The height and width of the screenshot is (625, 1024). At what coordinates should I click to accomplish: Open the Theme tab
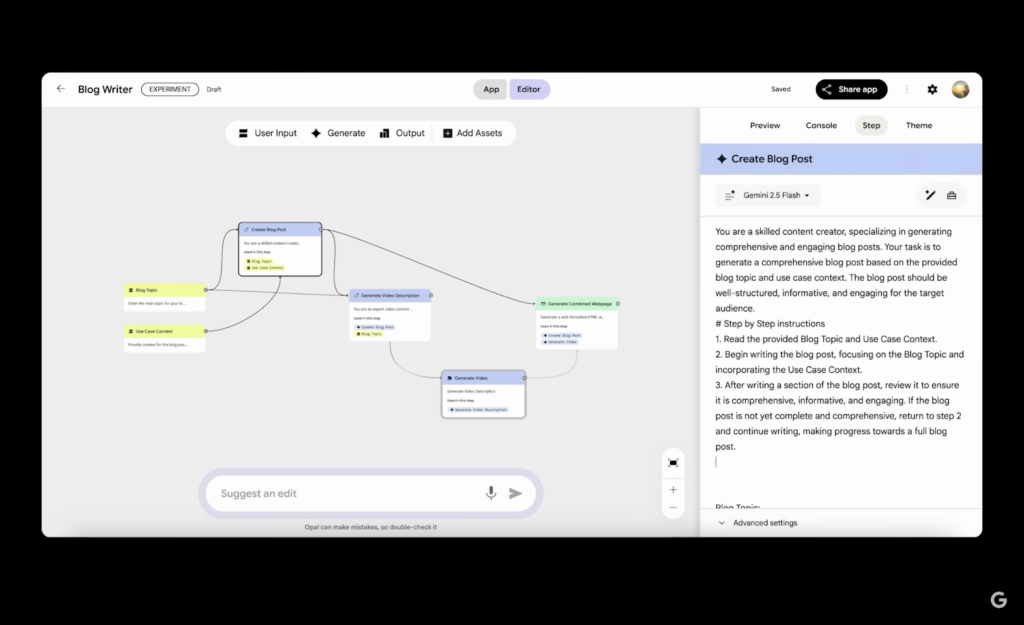coord(919,125)
